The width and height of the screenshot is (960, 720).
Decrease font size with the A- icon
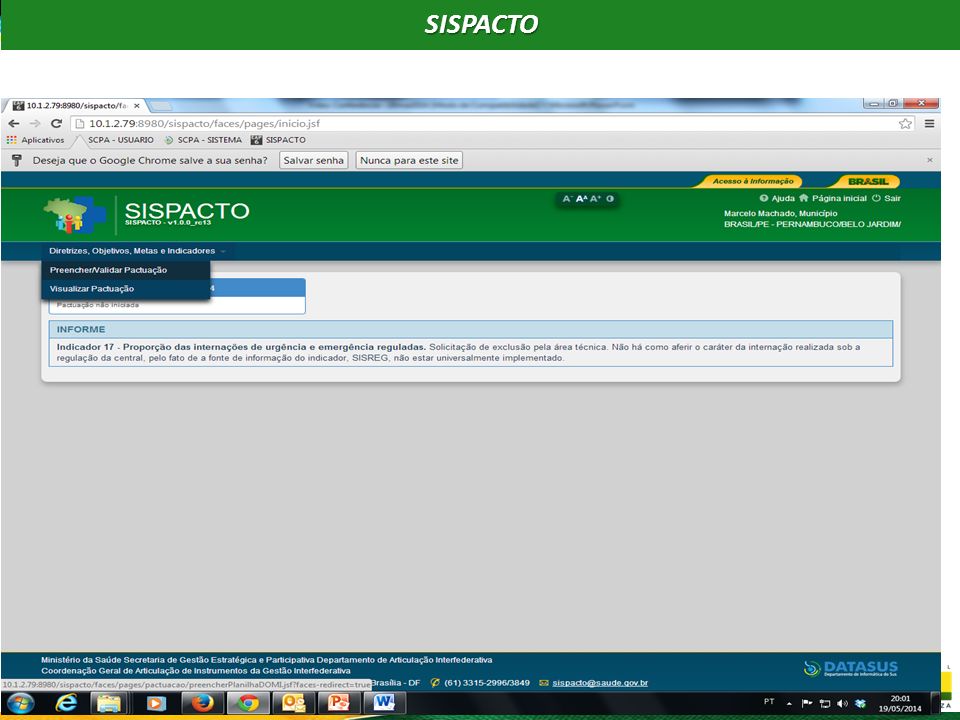566,199
